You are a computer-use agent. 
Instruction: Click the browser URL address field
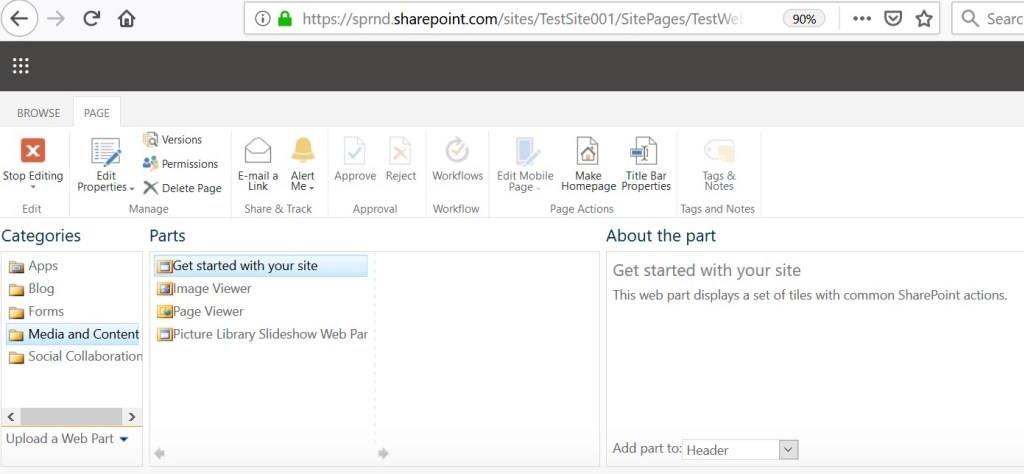(x=522, y=19)
